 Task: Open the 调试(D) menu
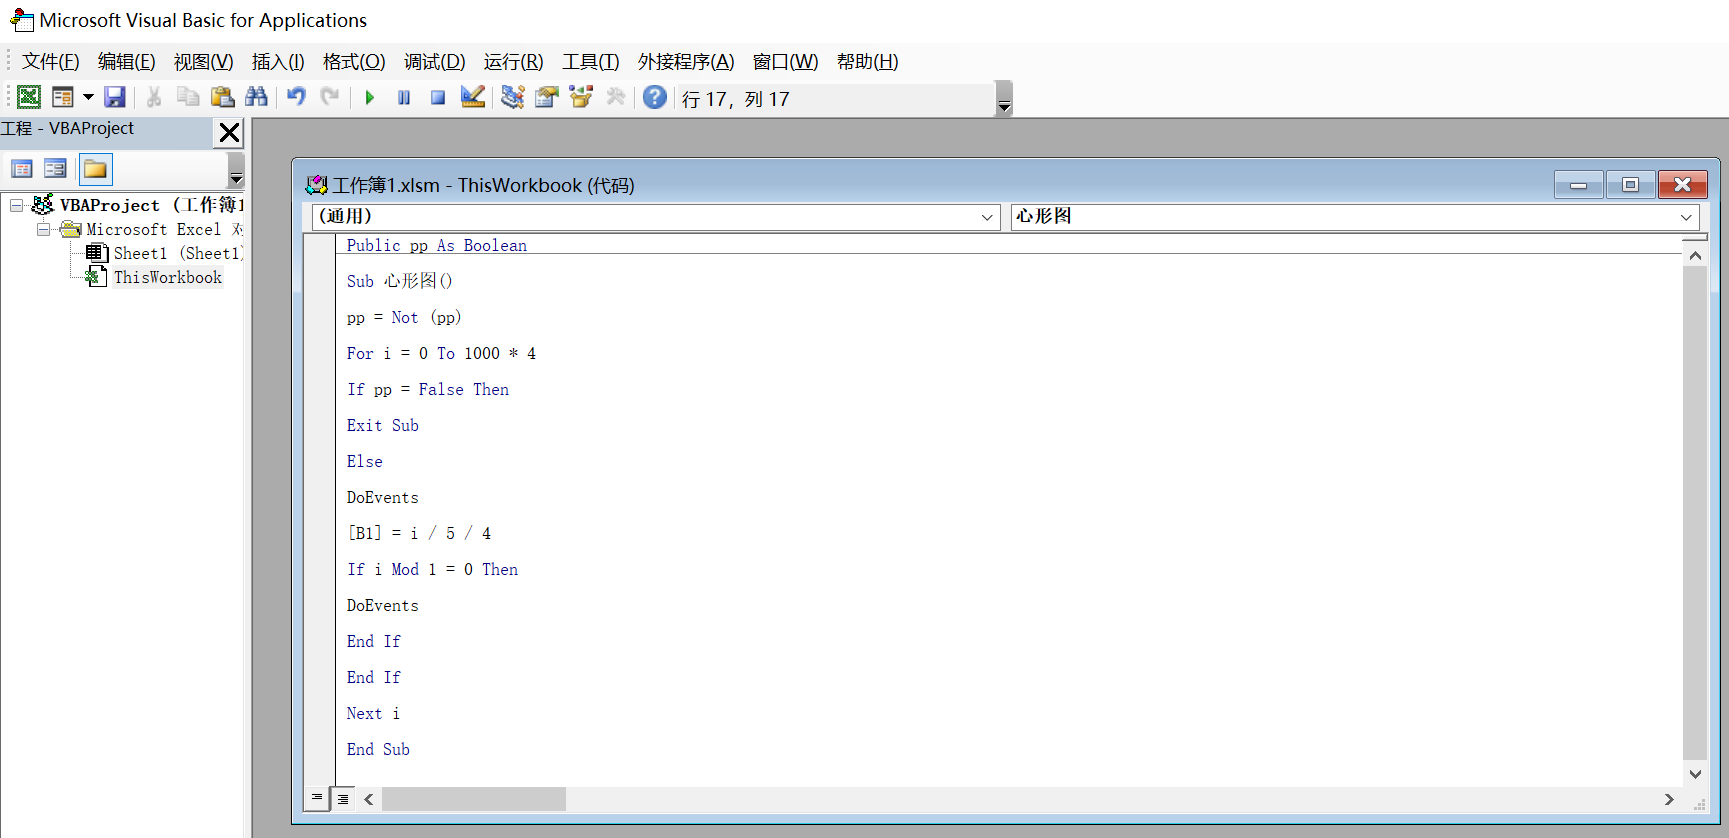point(435,62)
